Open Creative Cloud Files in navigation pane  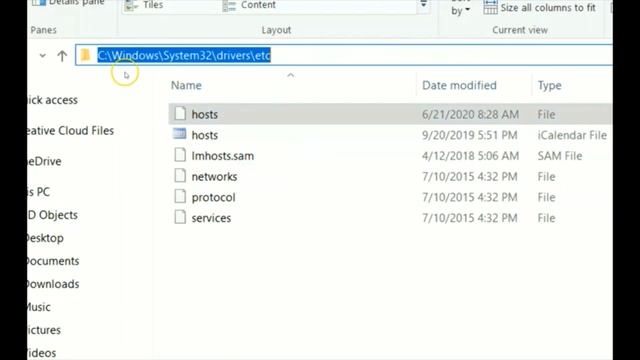(x=71, y=131)
